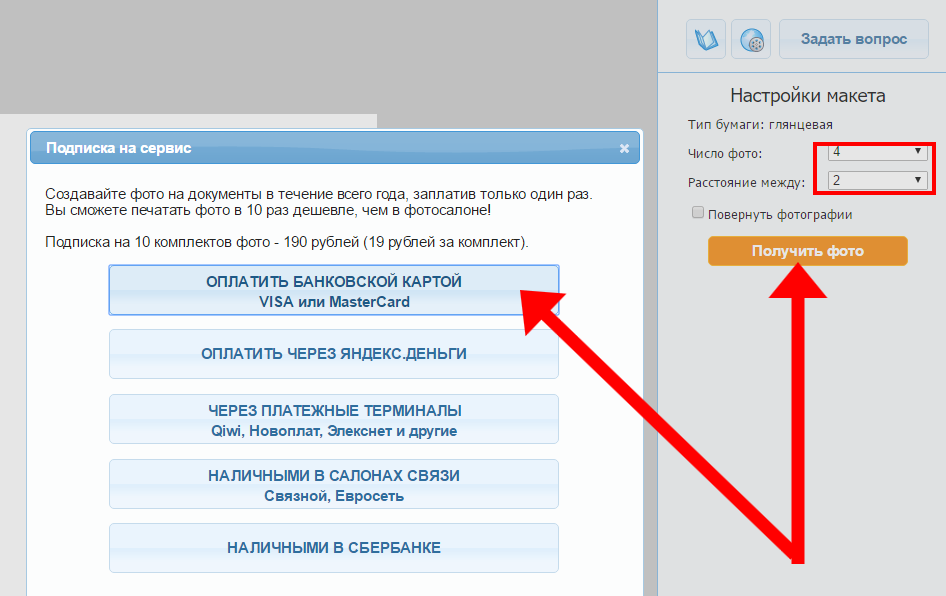946x596 pixels.
Task: Enable the Повернуть фотографии checkbox
Action: [x=698, y=213]
